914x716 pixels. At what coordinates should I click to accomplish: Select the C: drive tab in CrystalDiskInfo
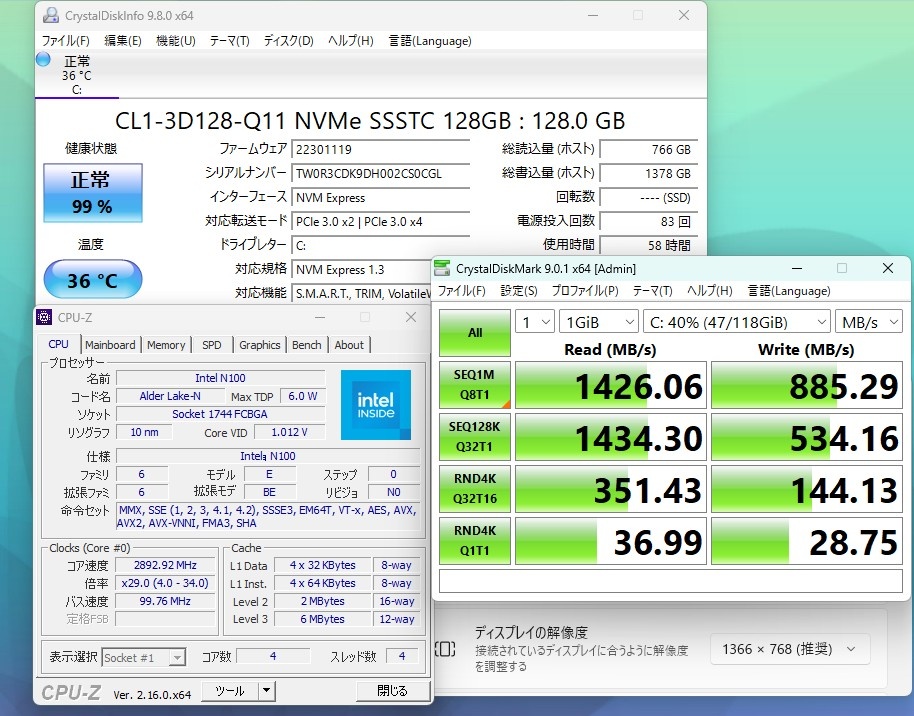tap(77, 75)
